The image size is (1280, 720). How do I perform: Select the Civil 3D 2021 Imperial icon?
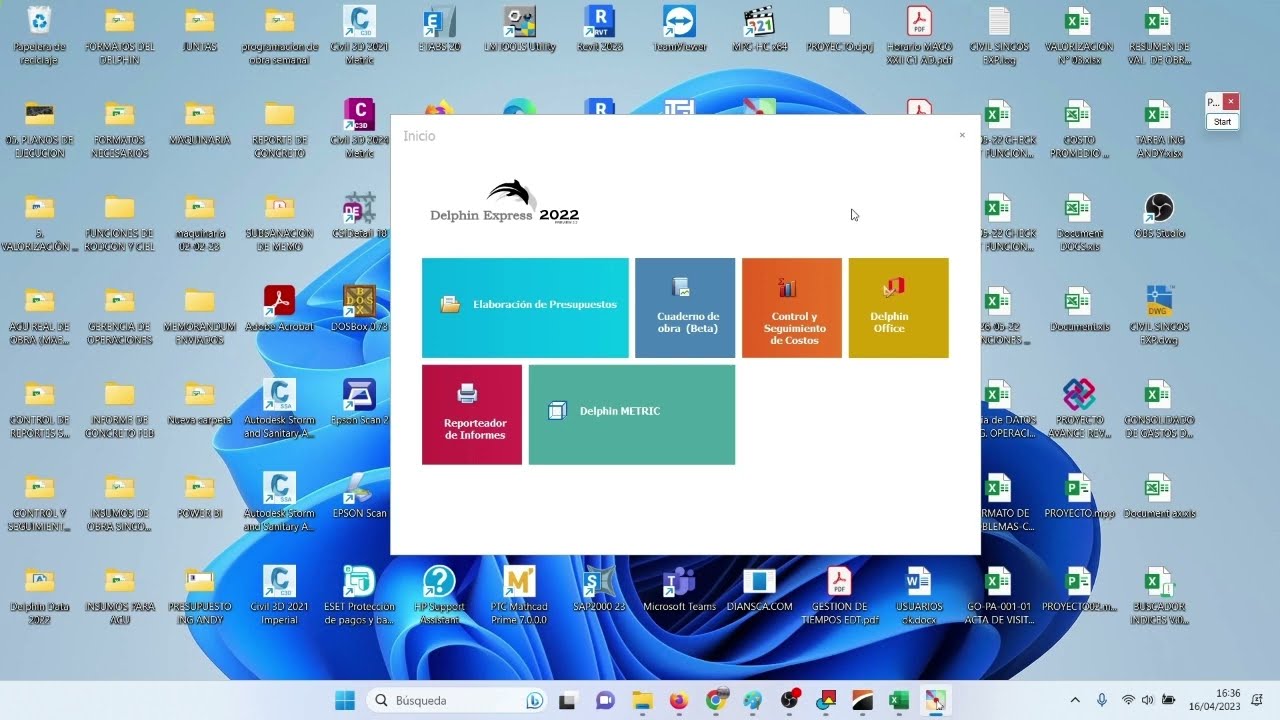[x=280, y=595]
